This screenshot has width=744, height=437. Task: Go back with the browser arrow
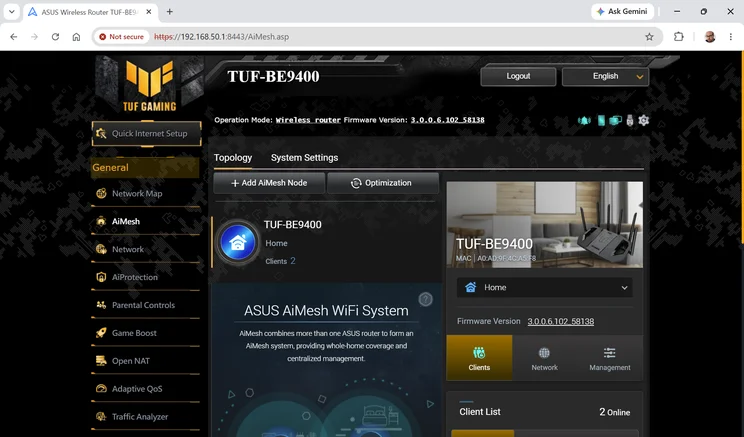pos(14,37)
